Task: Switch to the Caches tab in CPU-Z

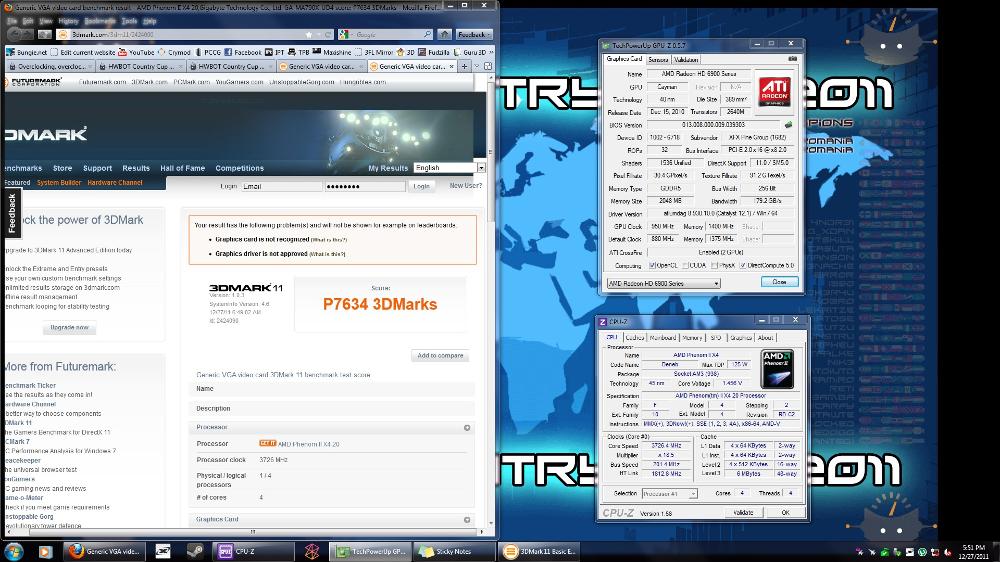Action: tap(635, 337)
